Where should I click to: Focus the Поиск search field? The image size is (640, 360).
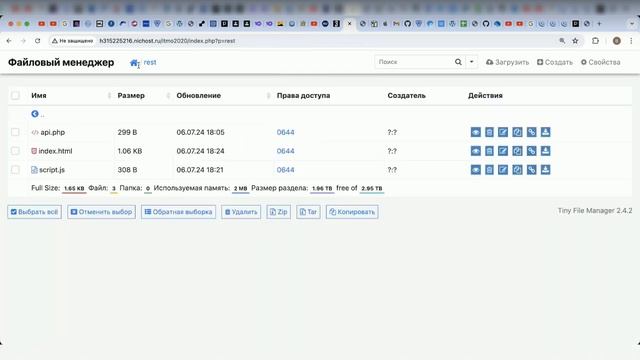point(413,62)
